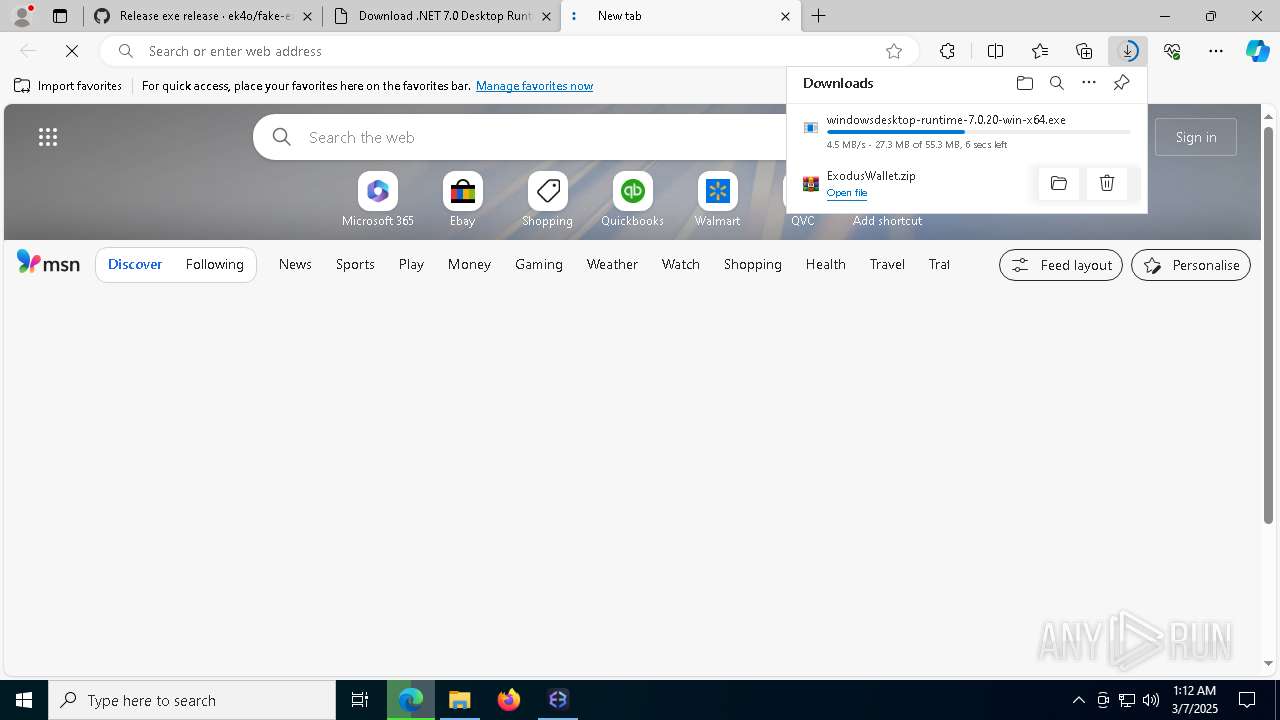Open the Microsoft 365 shortcut
The image size is (1280, 720).
click(378, 199)
